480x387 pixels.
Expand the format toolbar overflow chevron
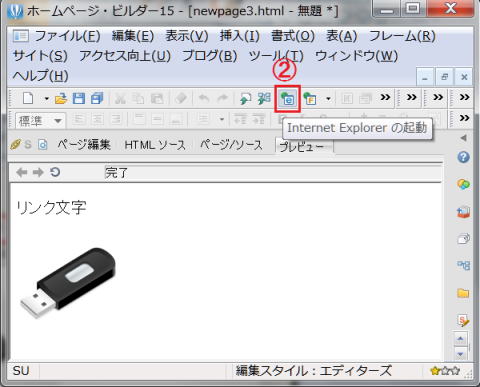click(x=464, y=118)
